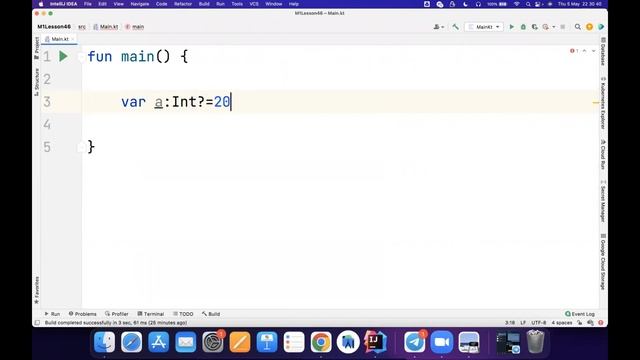Open the Run tool window tab

pos(52,314)
